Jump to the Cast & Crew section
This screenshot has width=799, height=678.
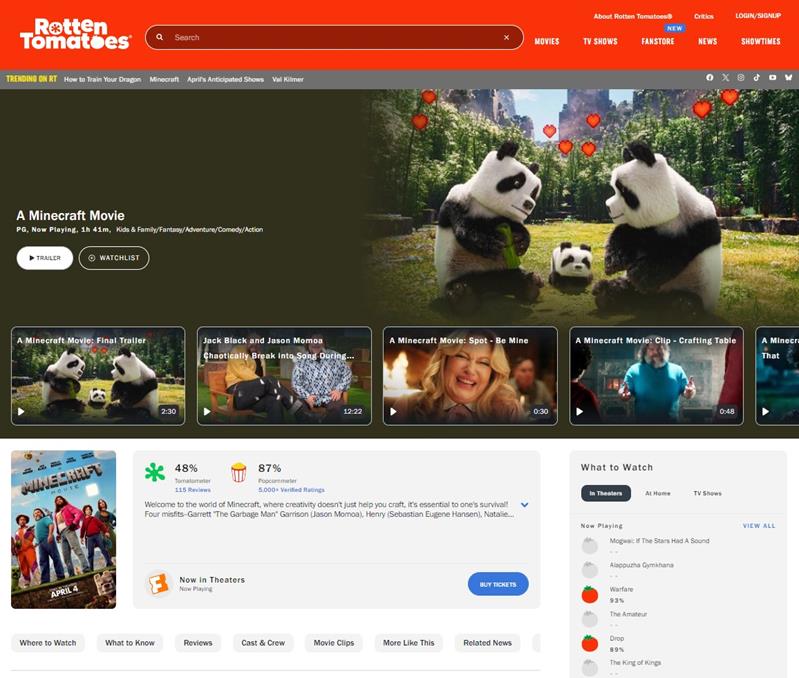point(263,643)
